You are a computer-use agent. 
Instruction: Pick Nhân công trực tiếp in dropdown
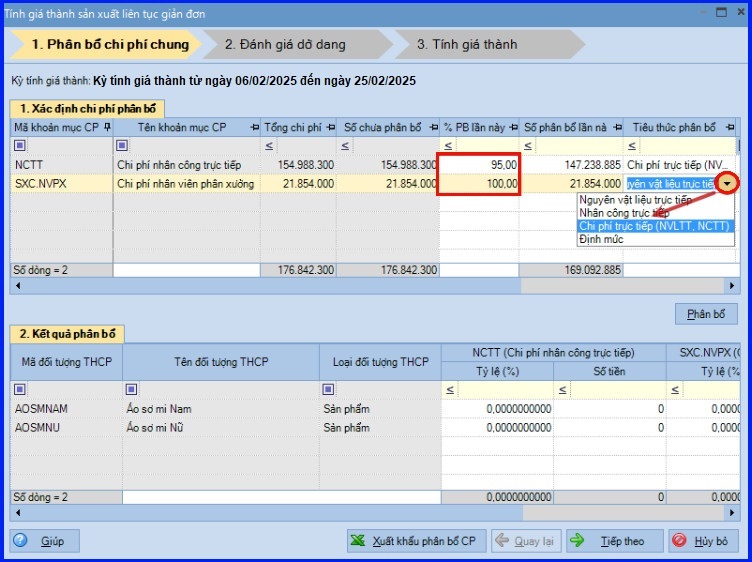click(x=624, y=213)
